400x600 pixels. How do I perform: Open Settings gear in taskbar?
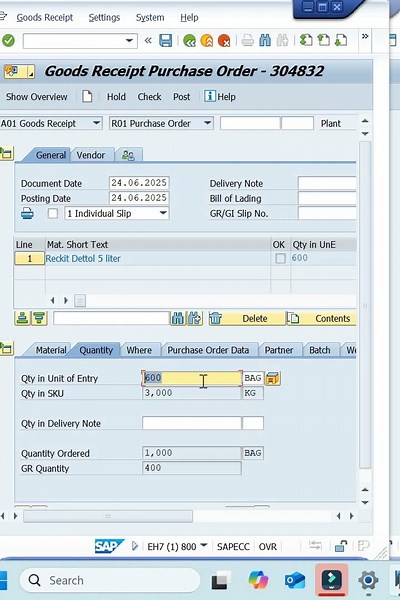pyautogui.click(x=368, y=580)
